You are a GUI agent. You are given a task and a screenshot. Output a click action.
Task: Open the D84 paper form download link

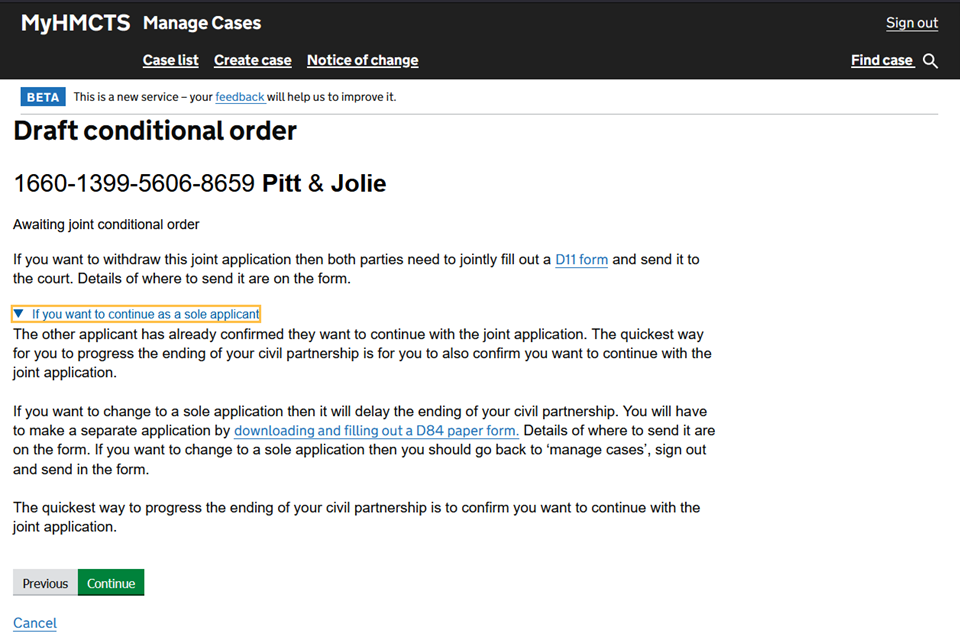pyautogui.click(x=376, y=431)
